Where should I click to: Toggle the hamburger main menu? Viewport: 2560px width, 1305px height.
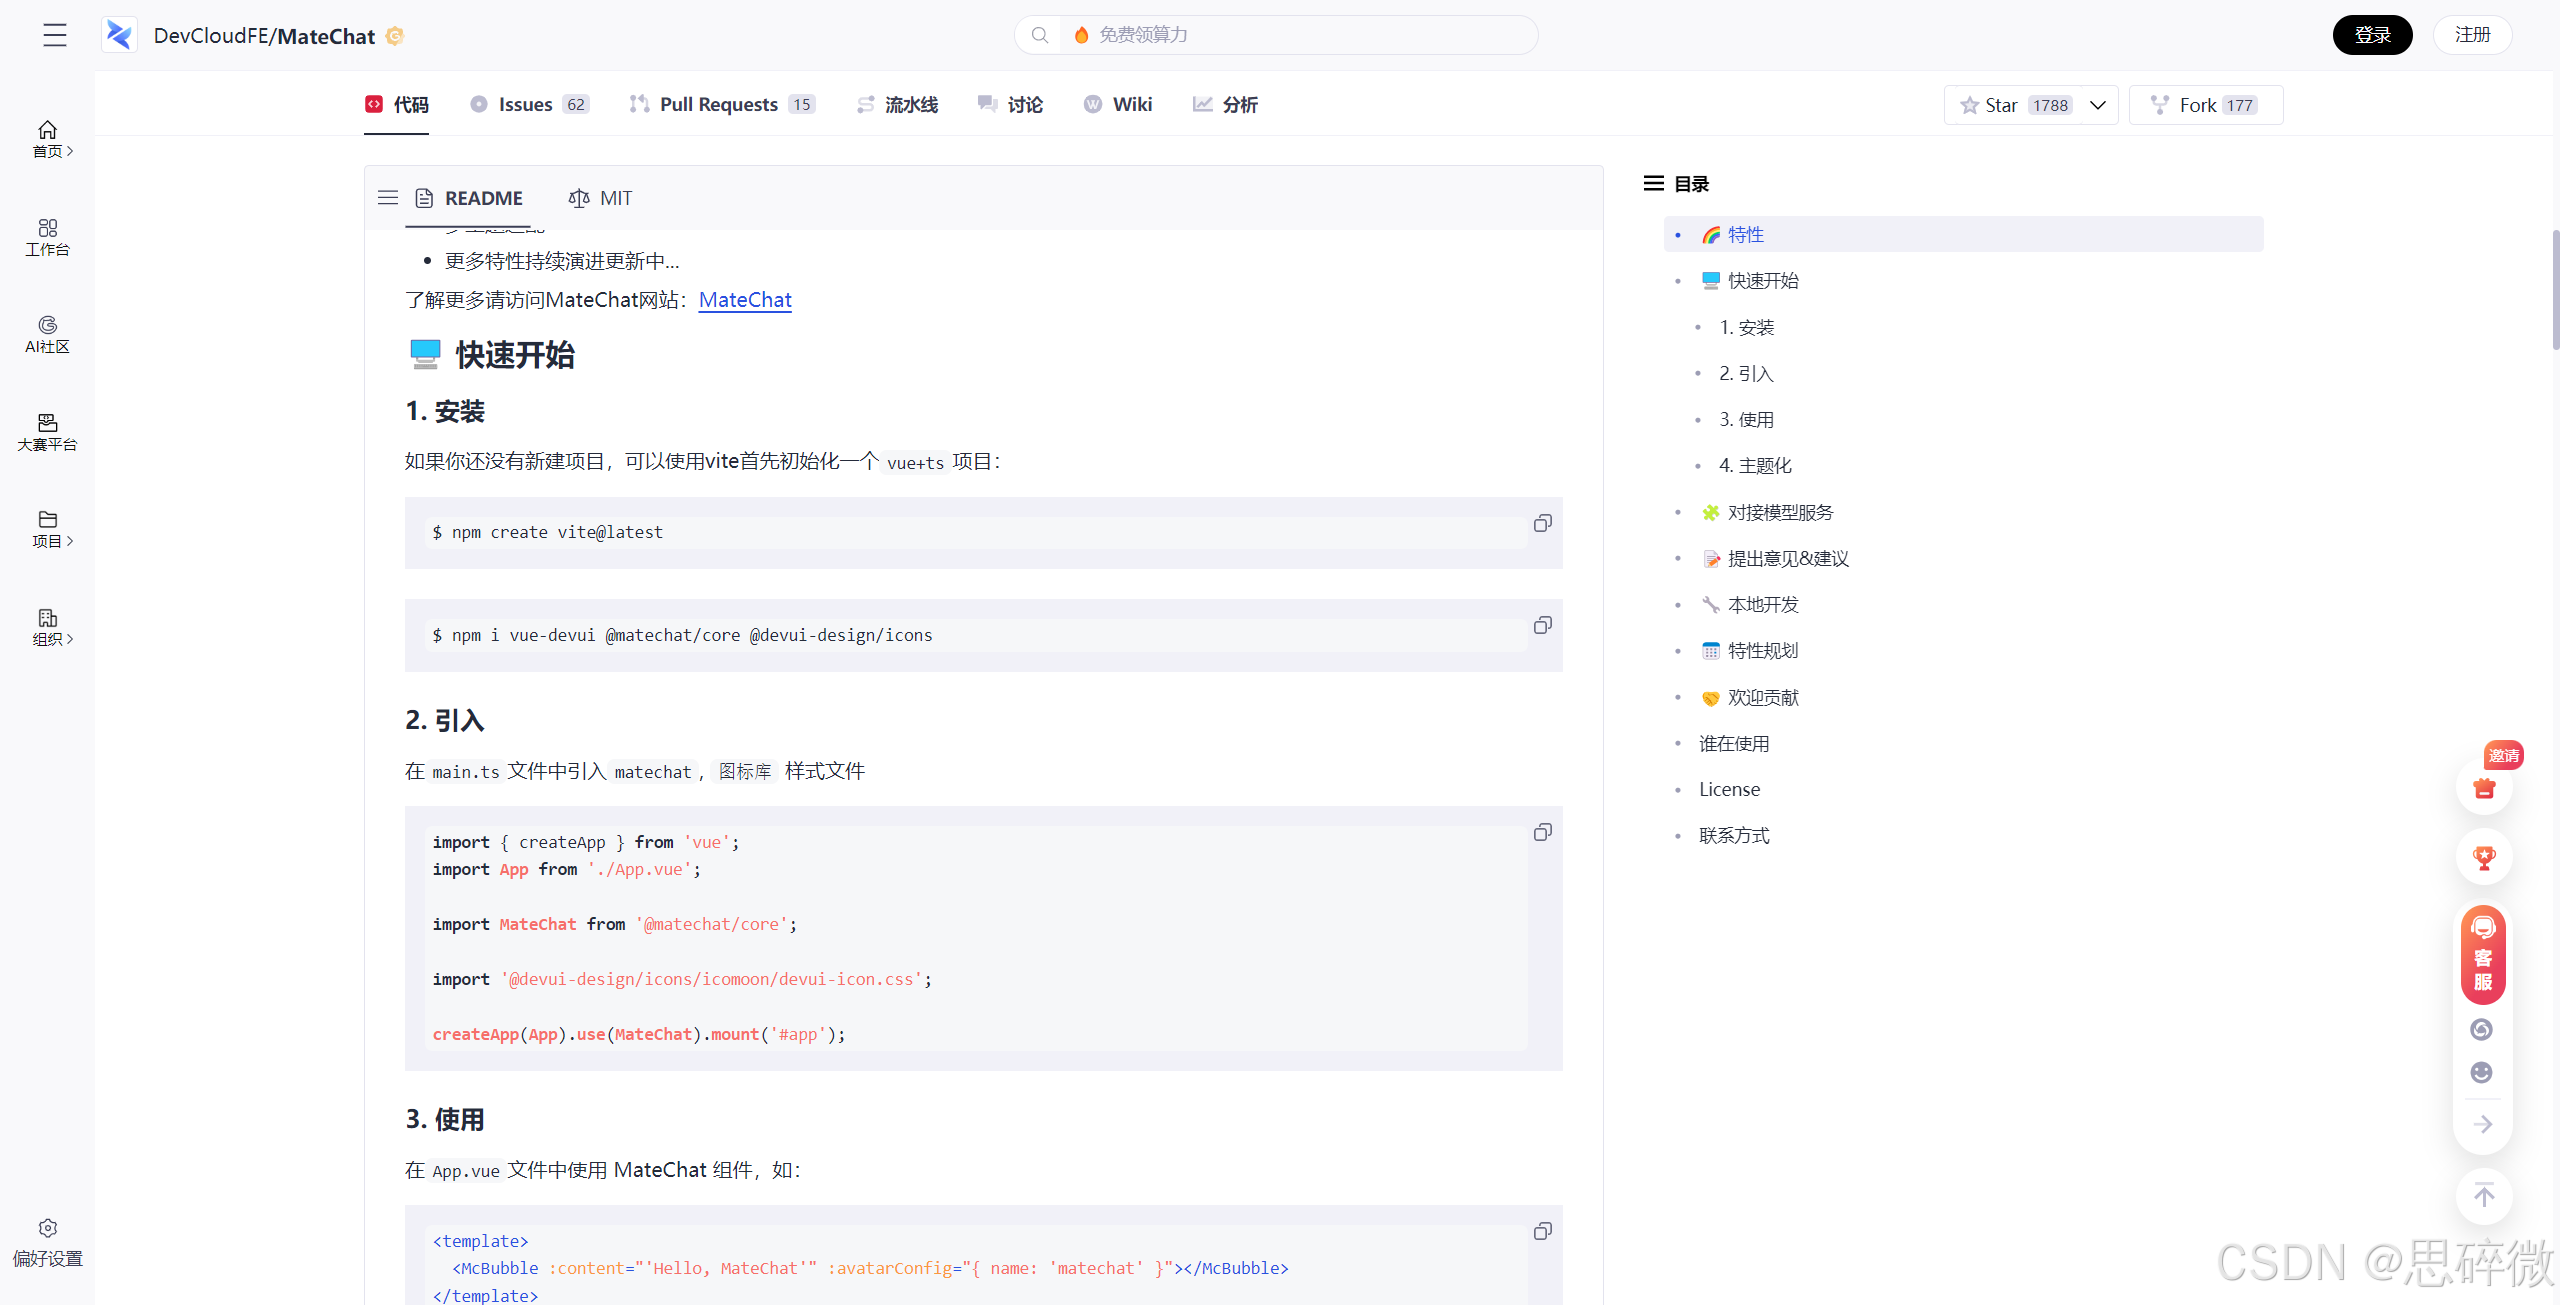[55, 35]
